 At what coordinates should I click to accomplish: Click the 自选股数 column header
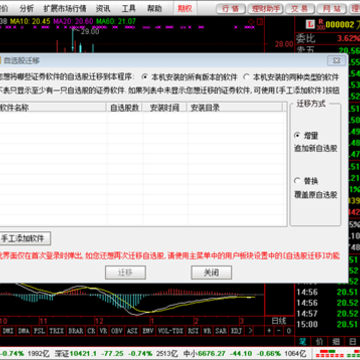point(125,107)
